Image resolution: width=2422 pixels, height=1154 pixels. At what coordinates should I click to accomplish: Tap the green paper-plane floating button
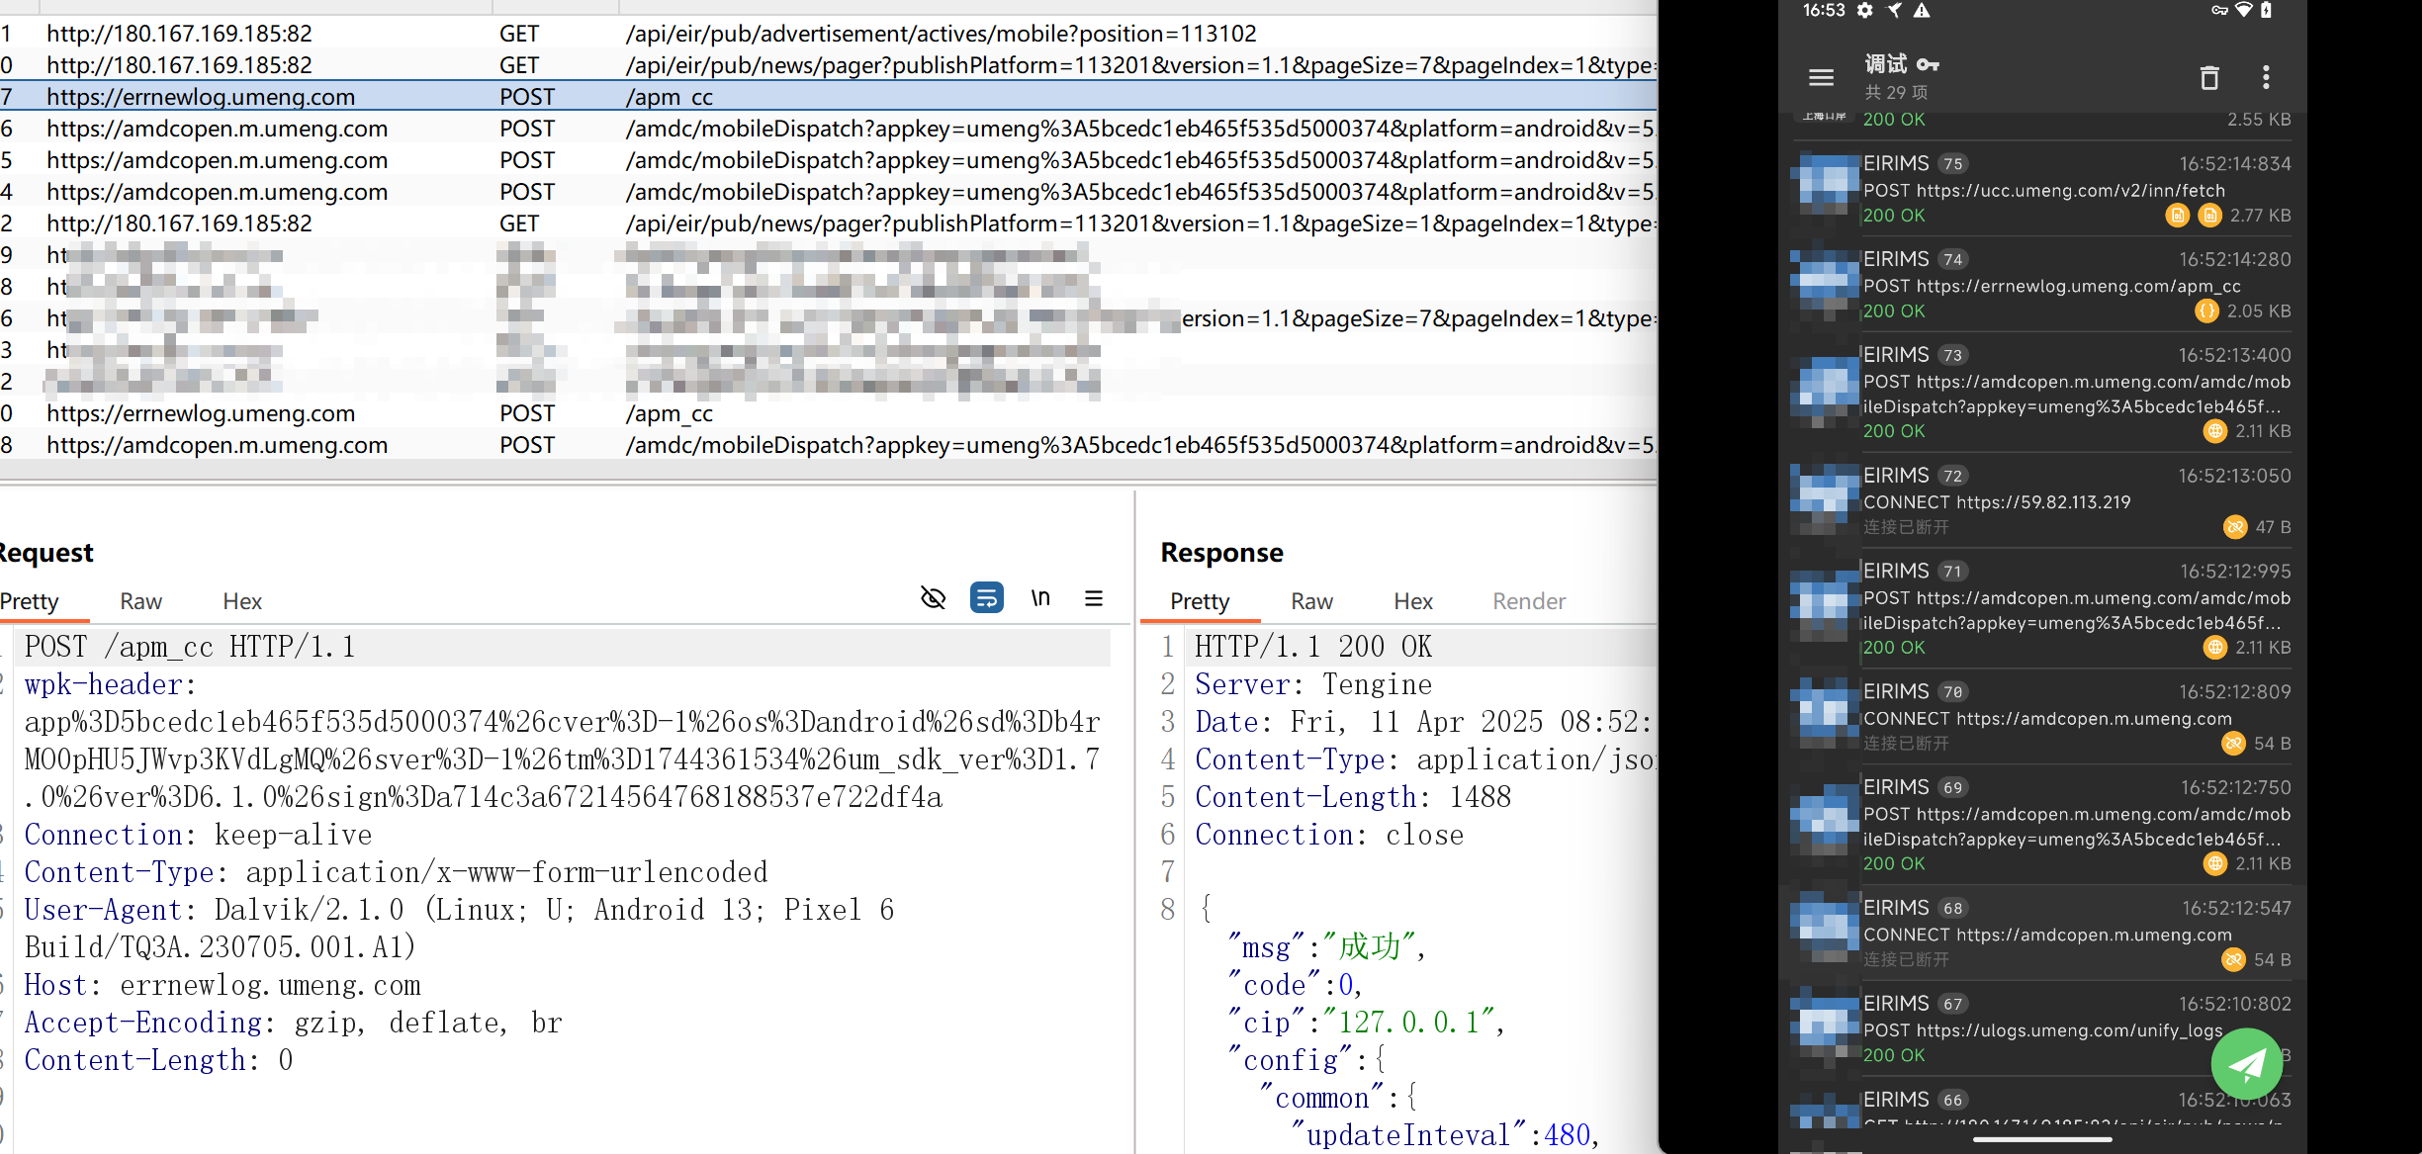2246,1063
